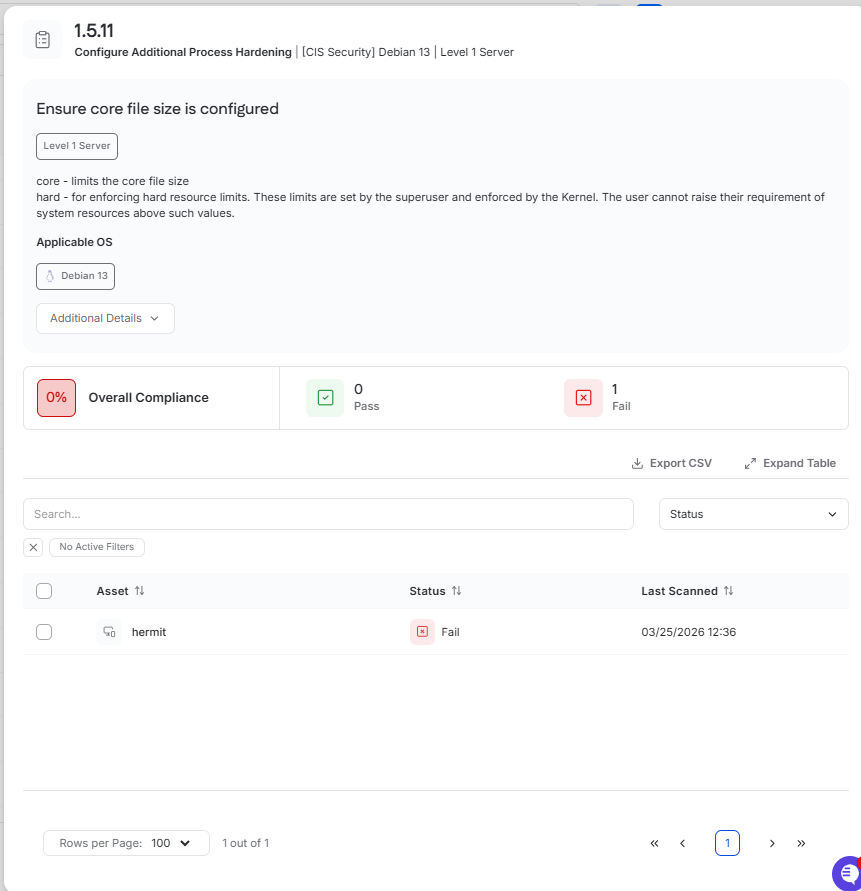The height and width of the screenshot is (891, 861).
Task: Click the red Fail icon in hermit row
Action: coord(422,632)
